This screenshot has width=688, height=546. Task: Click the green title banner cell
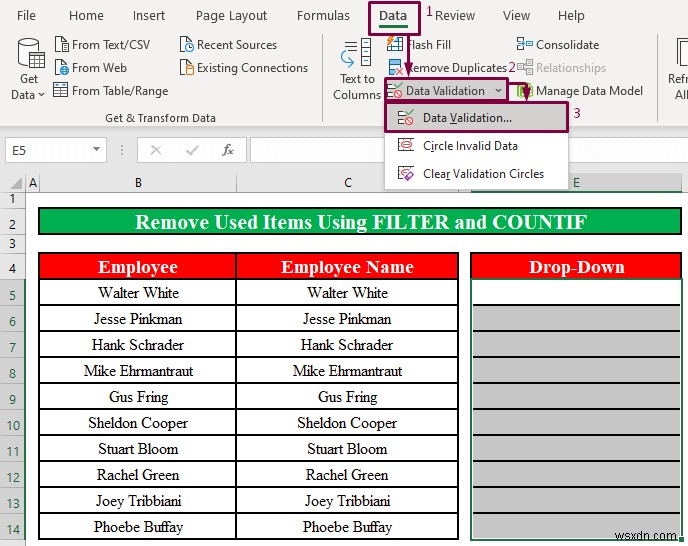click(360, 222)
